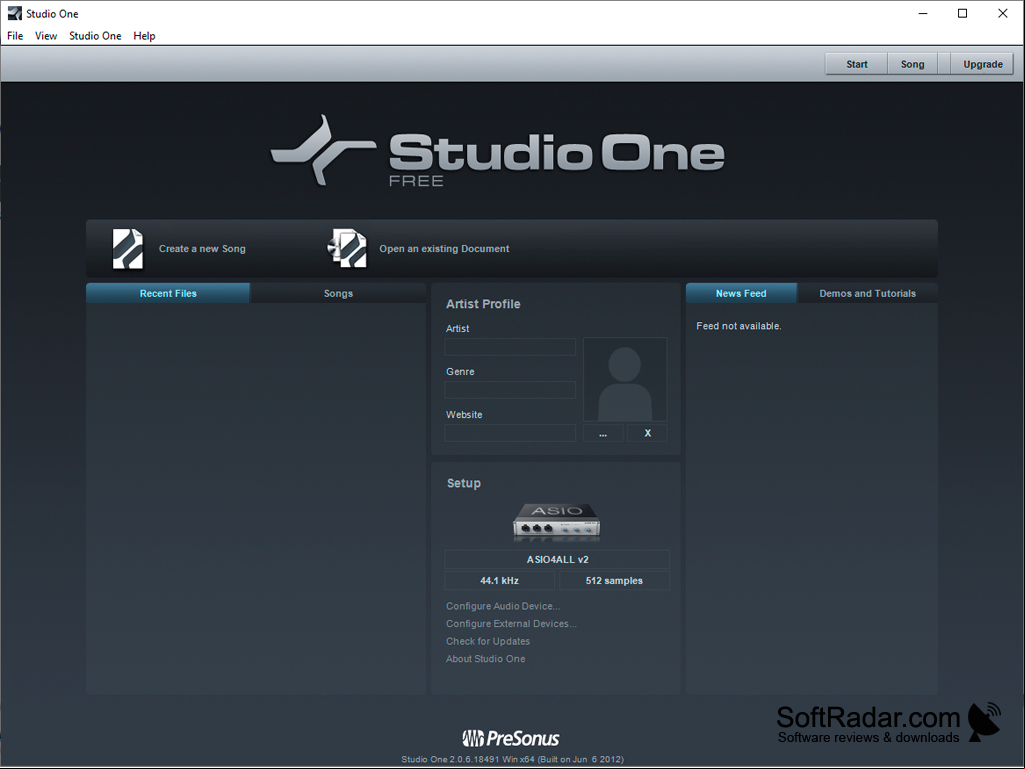The height and width of the screenshot is (769, 1025).
Task: Select the News Feed tab
Action: pyautogui.click(x=741, y=294)
